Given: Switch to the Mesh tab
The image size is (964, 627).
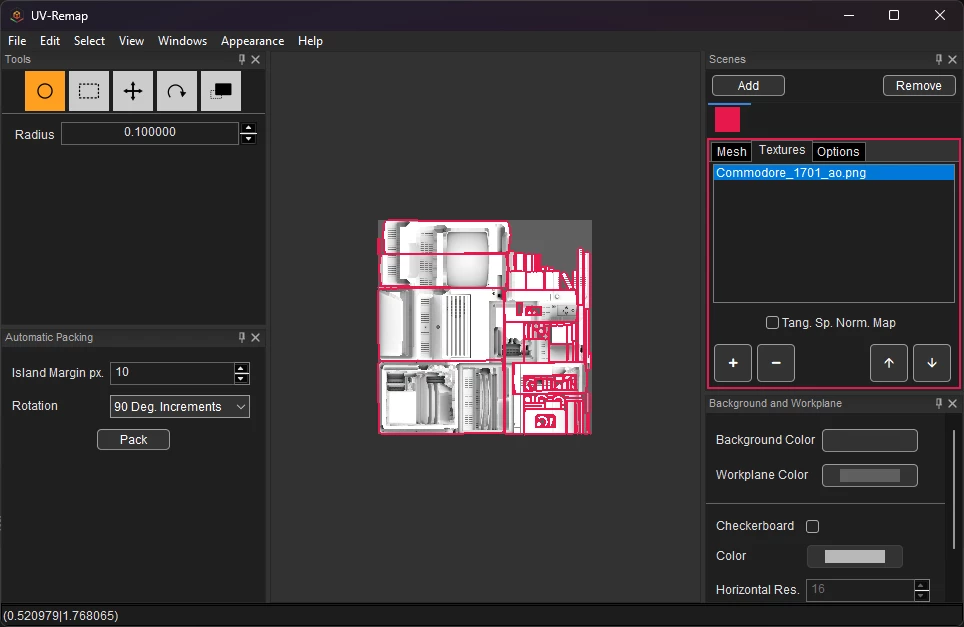Looking at the screenshot, I should point(731,152).
